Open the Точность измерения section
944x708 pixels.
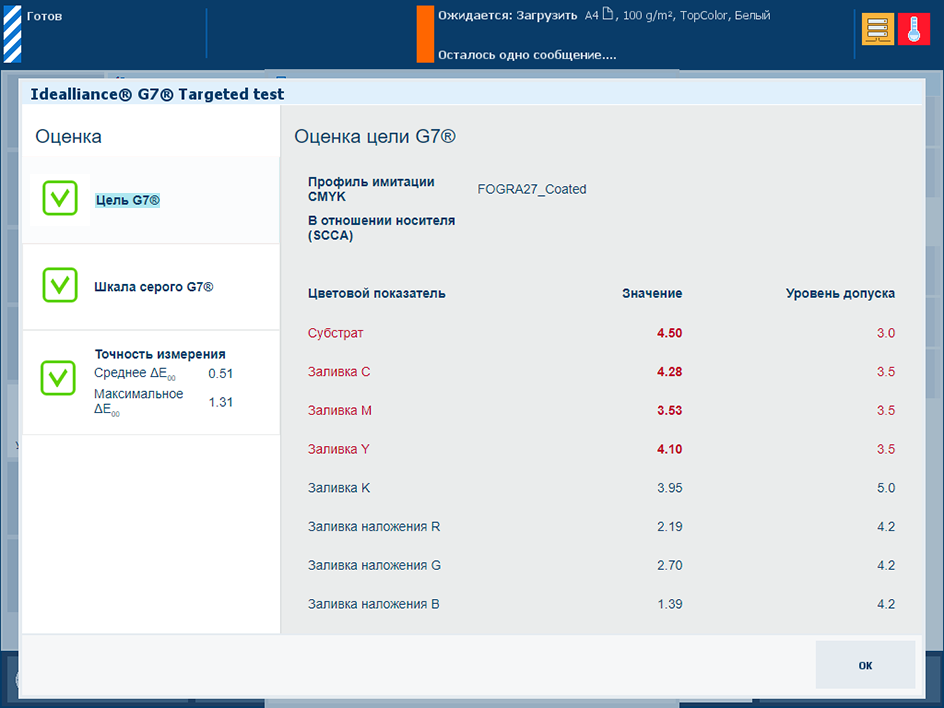pyautogui.click(x=151, y=382)
